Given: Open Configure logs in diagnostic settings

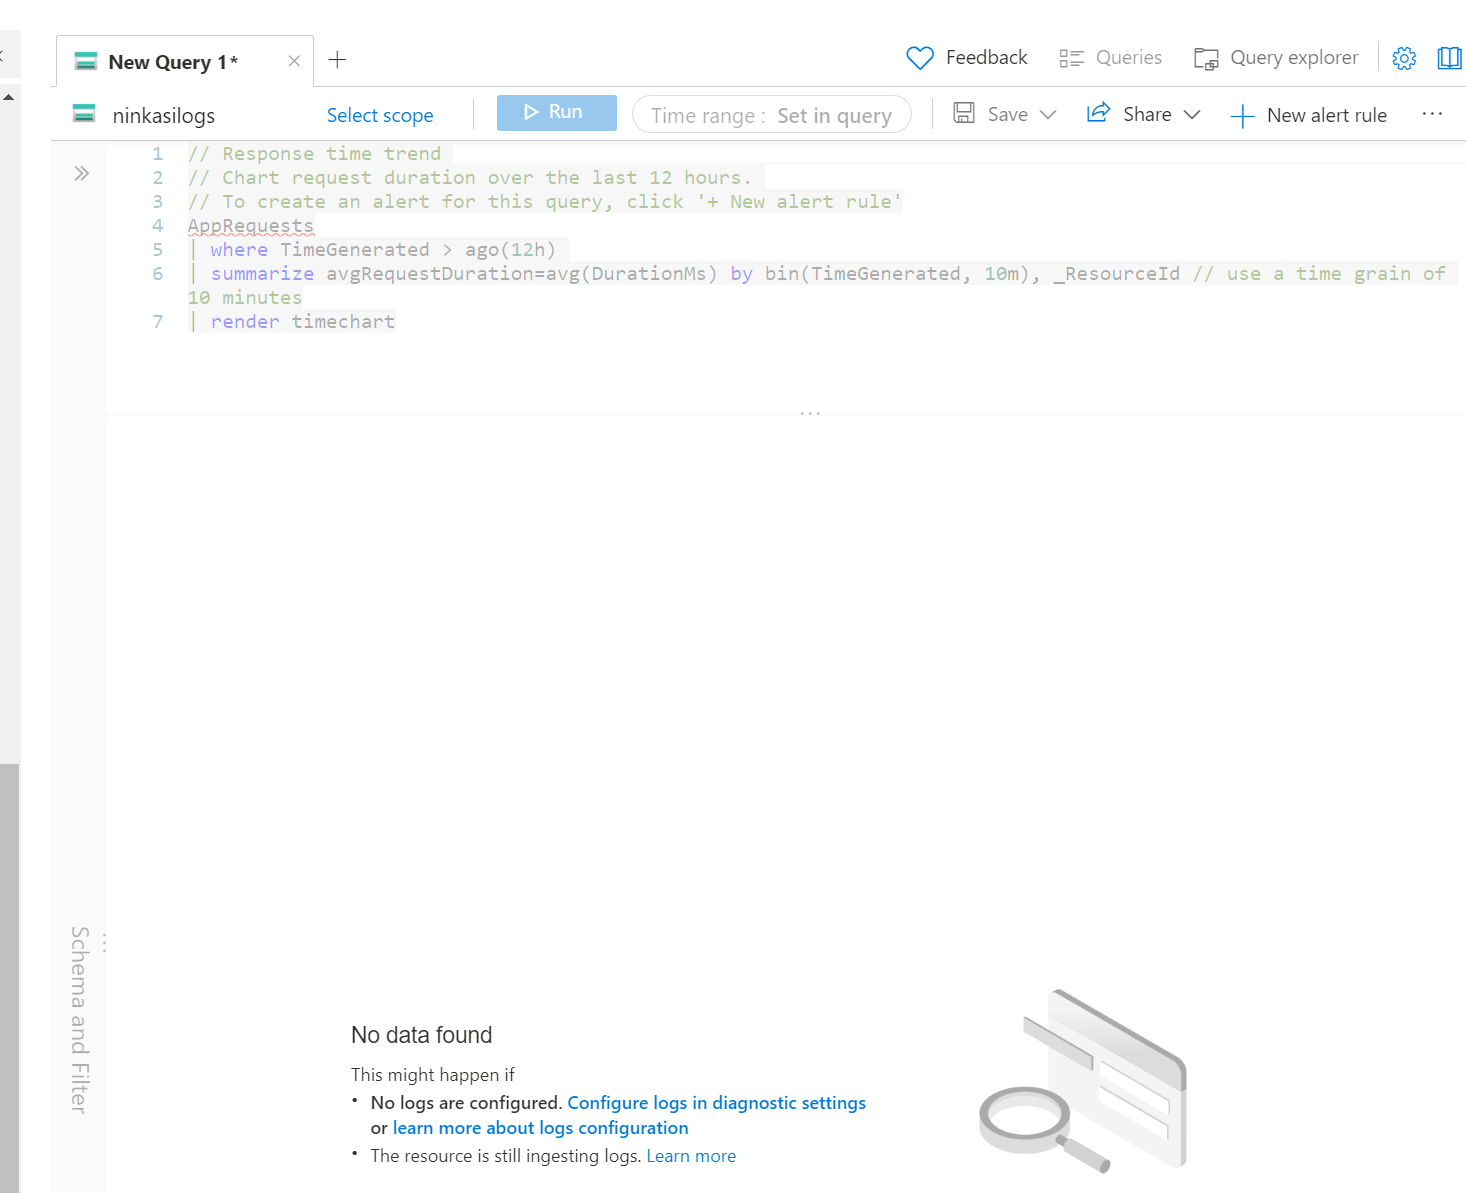Looking at the screenshot, I should click(x=716, y=1102).
